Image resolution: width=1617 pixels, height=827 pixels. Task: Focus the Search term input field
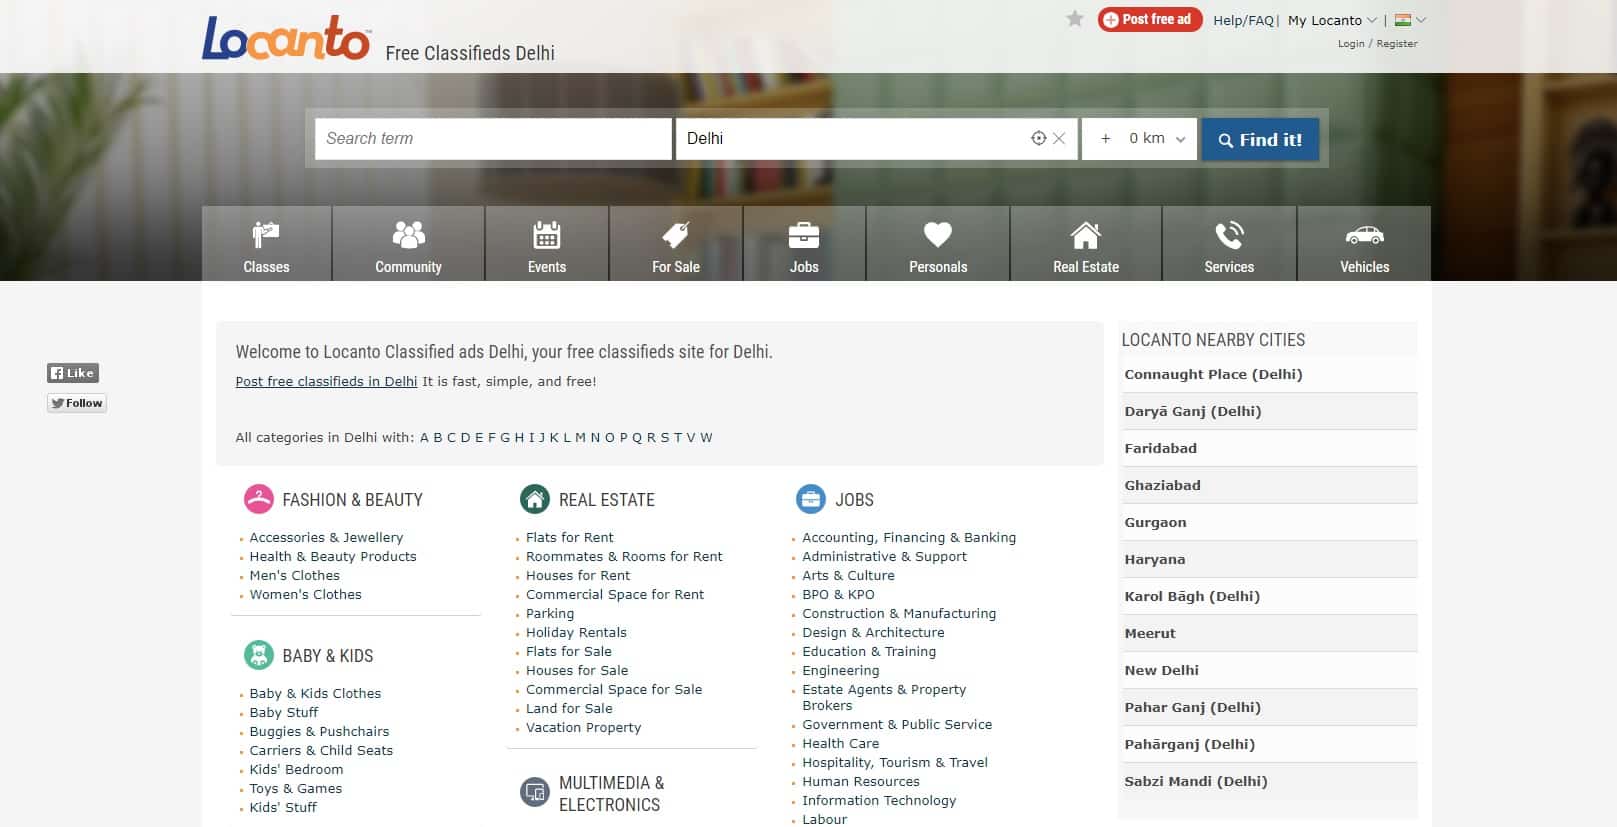(x=493, y=139)
